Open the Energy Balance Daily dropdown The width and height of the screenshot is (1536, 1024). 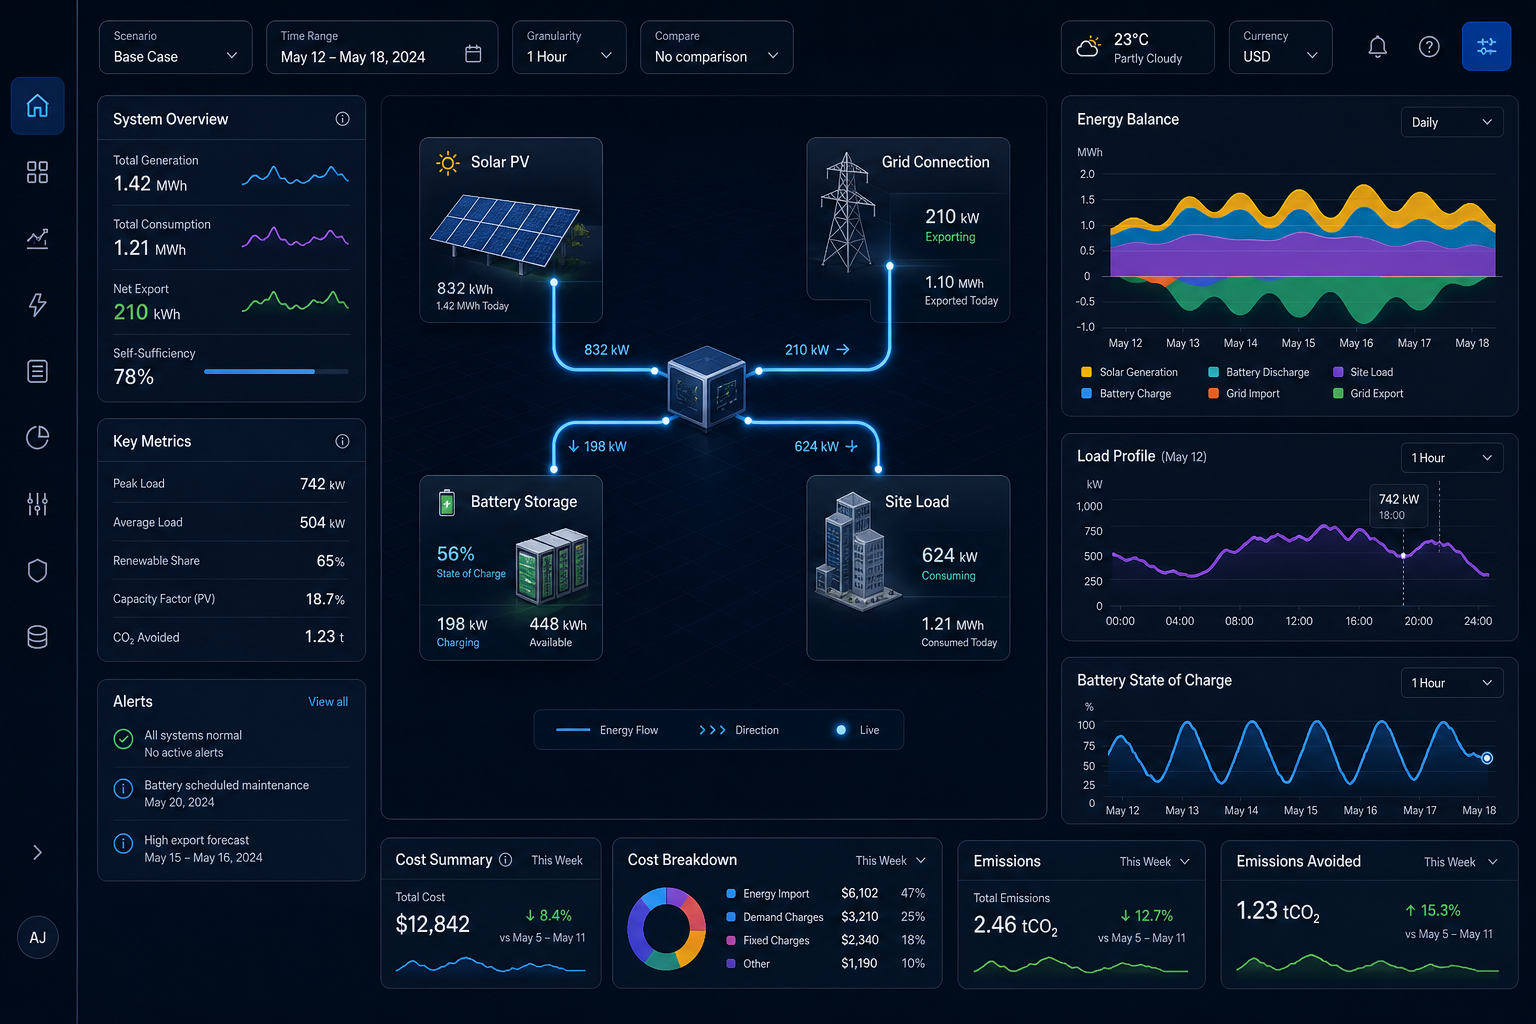click(x=1451, y=122)
